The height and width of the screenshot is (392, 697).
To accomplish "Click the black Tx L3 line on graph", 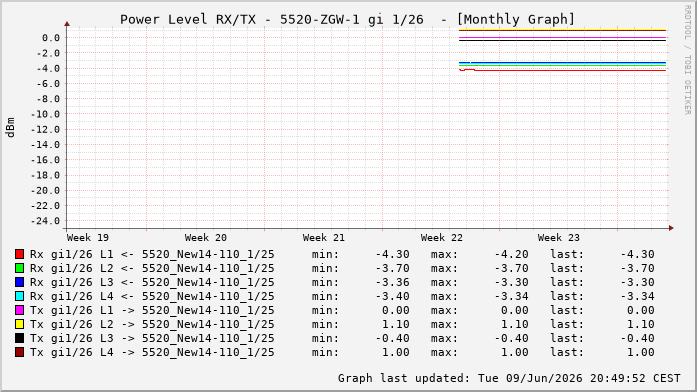I will coord(562,40).
